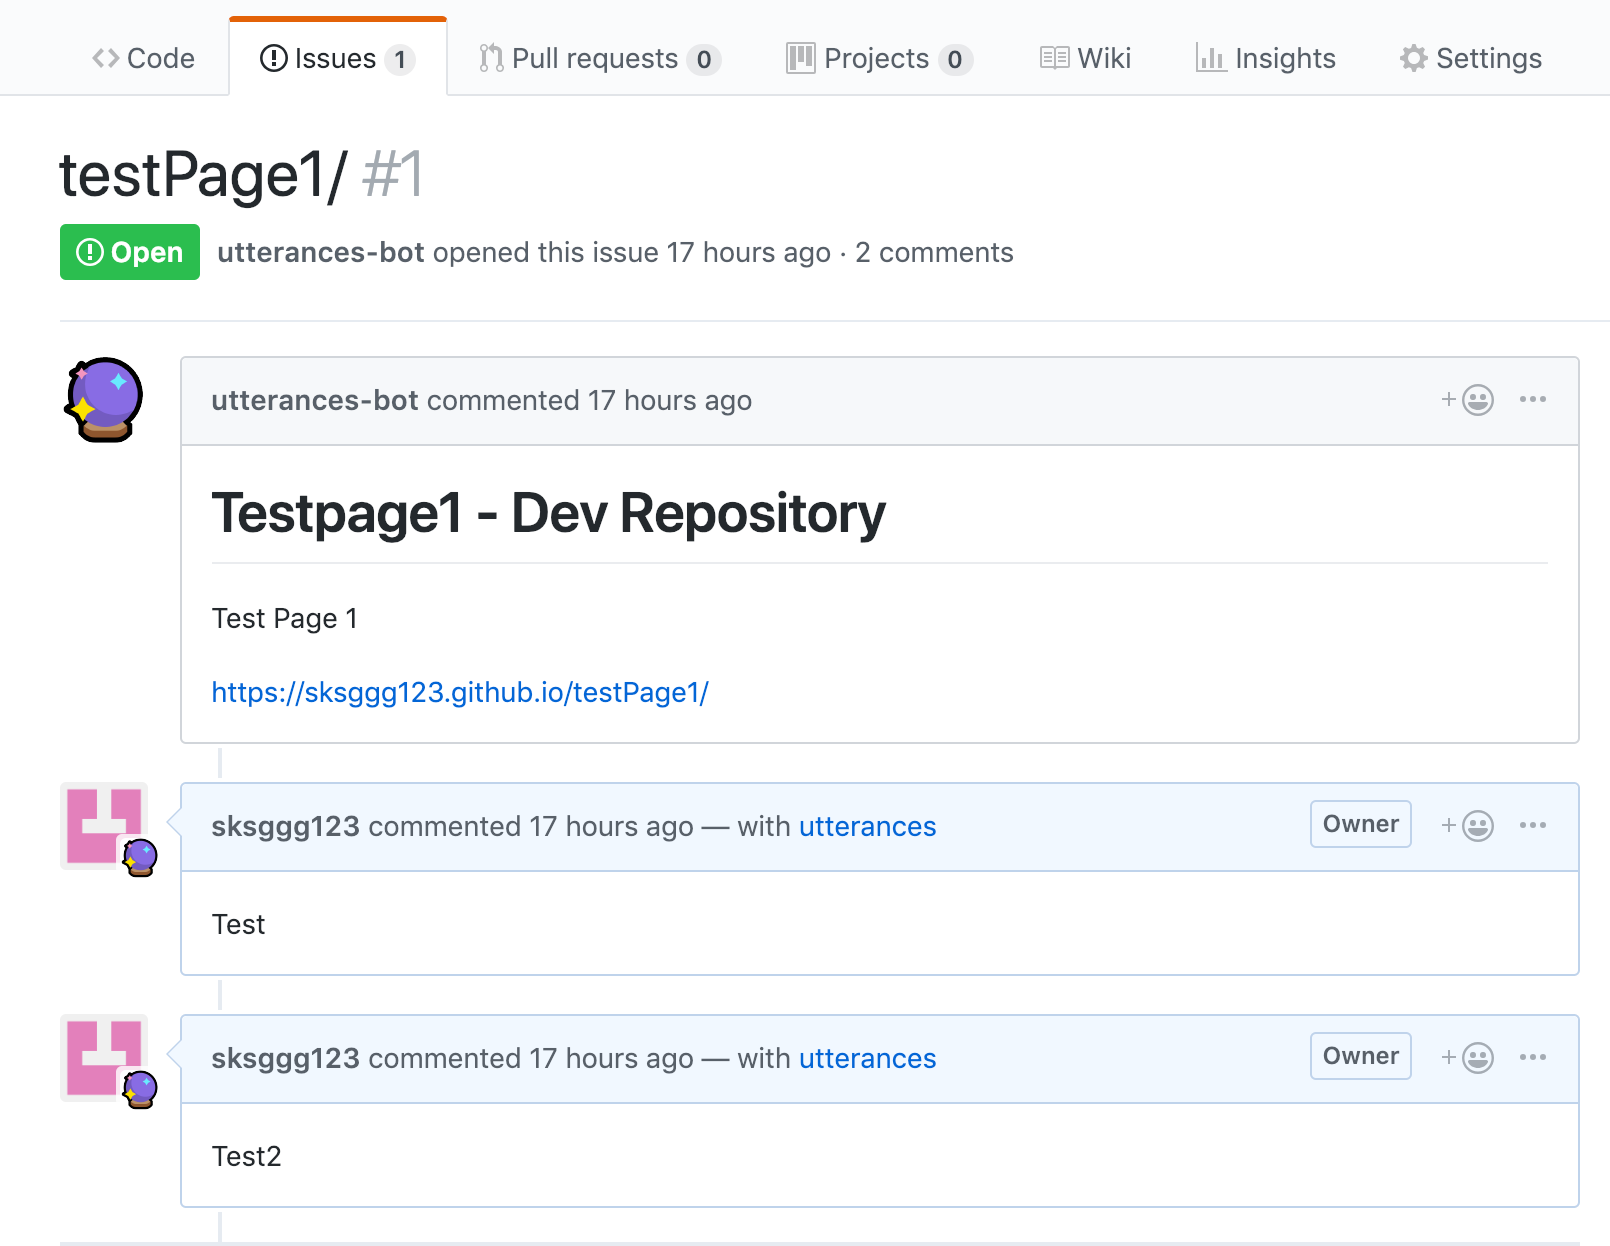Add reaction to the Test2 comment
Screen dimensions: 1610x1246
[1467, 1058]
